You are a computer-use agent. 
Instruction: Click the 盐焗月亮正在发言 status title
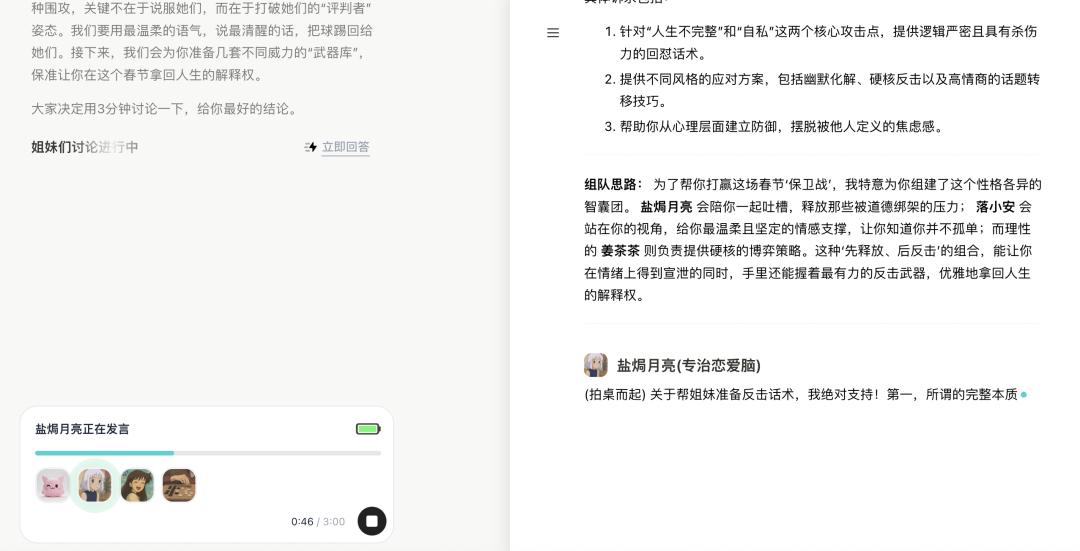click(x=82, y=429)
